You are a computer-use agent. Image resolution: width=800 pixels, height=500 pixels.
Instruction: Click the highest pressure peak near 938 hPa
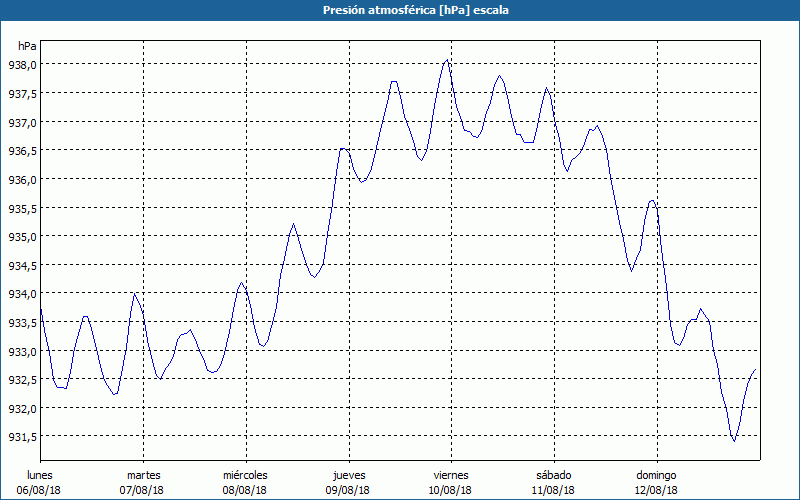447,60
